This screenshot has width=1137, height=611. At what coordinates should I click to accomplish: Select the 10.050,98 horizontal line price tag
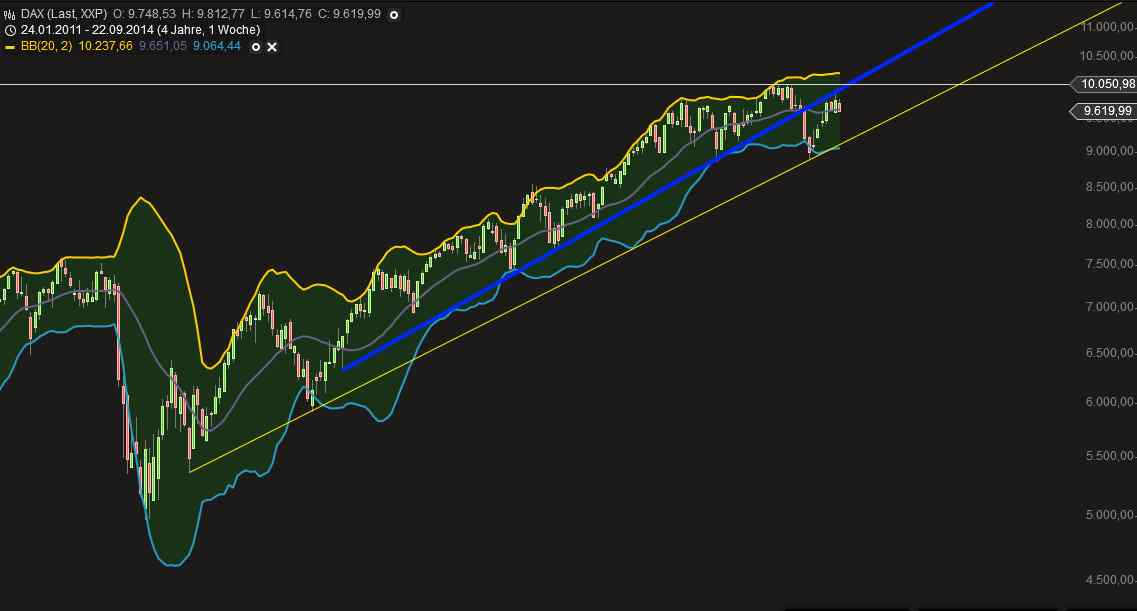coord(1104,84)
